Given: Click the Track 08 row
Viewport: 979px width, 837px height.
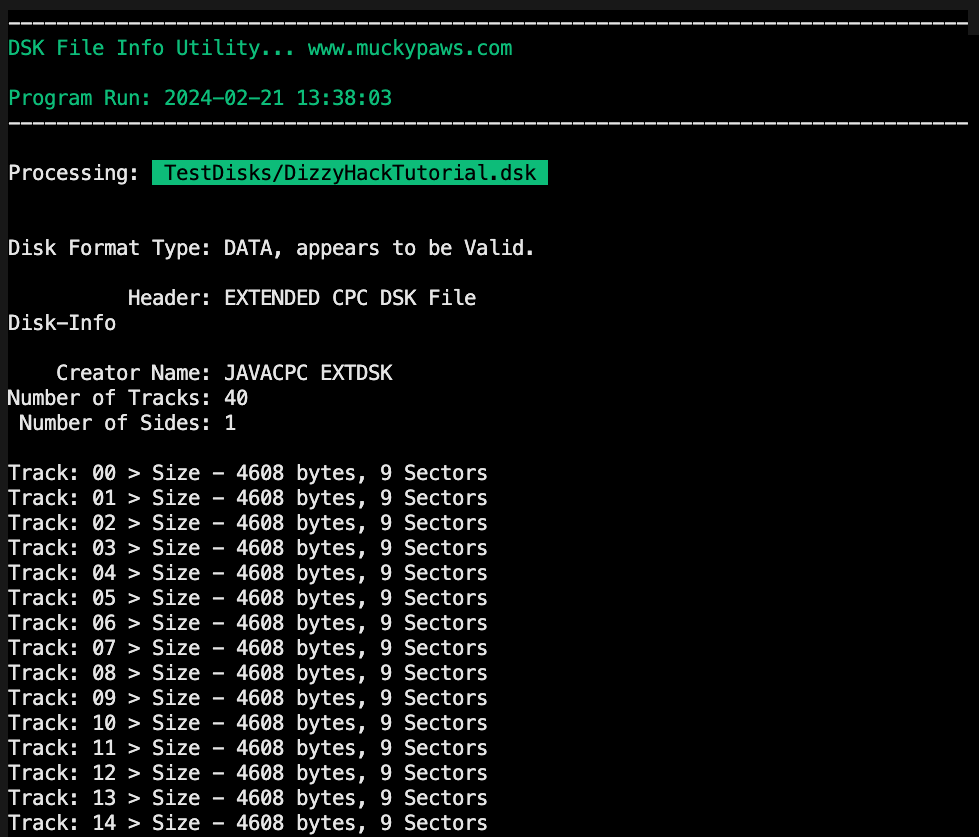Looking at the screenshot, I should [247, 673].
